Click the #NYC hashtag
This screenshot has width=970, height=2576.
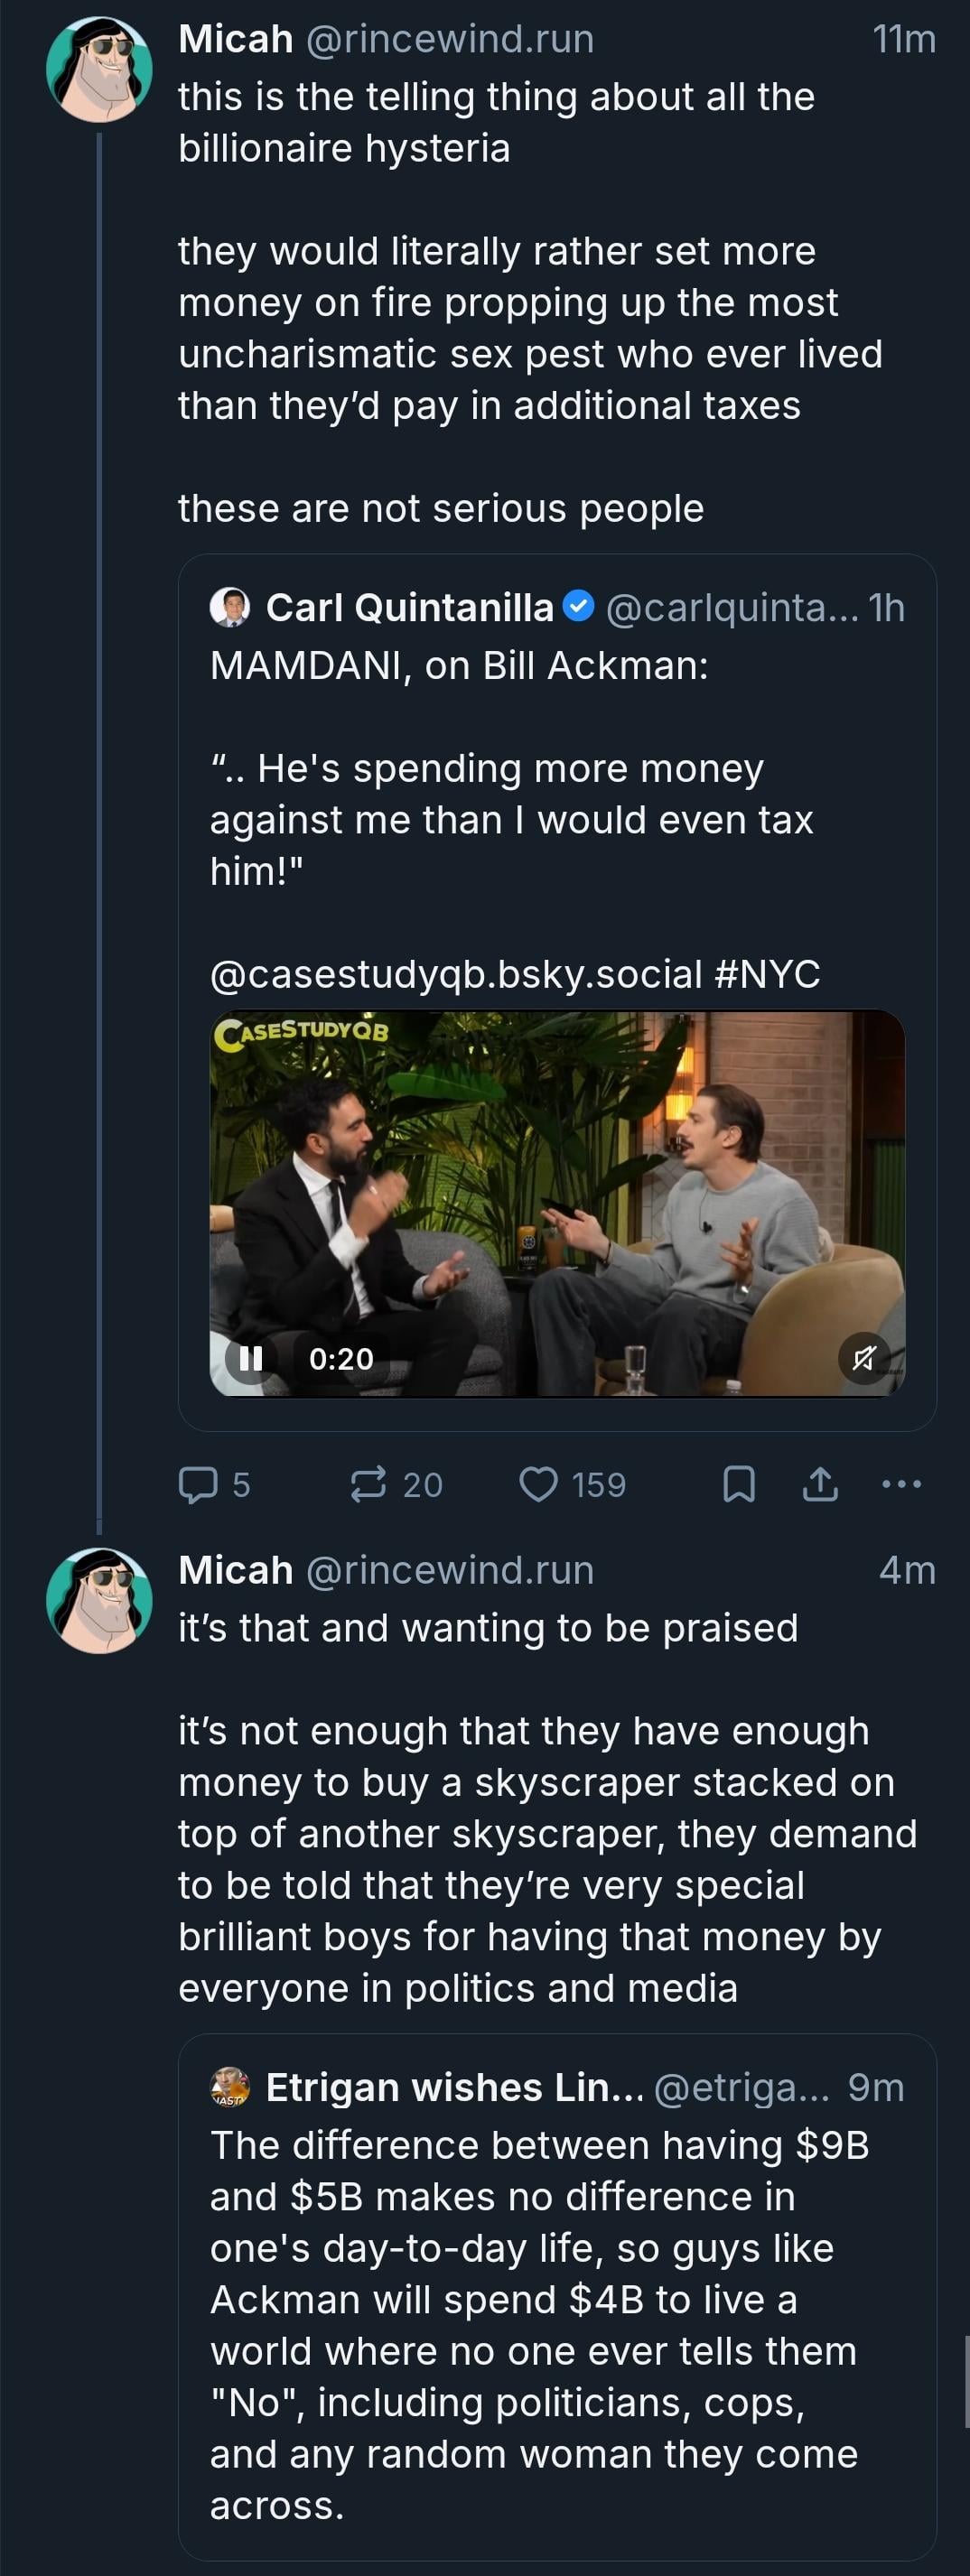(x=768, y=973)
